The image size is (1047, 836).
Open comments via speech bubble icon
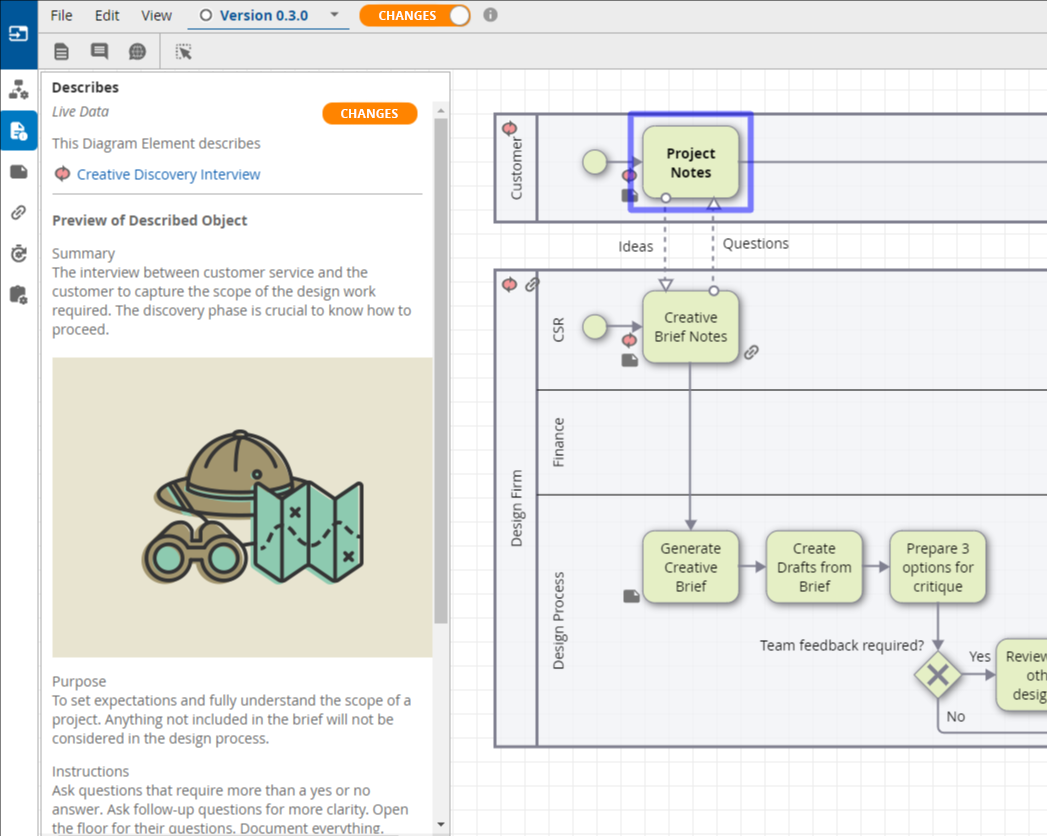(x=99, y=52)
